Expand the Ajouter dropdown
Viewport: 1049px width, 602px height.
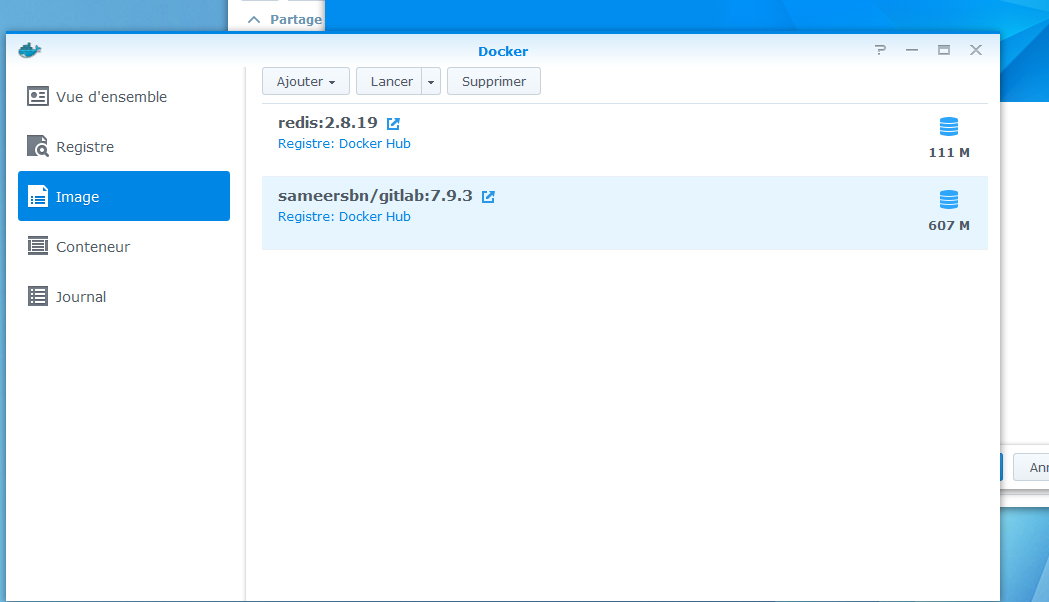click(x=306, y=81)
